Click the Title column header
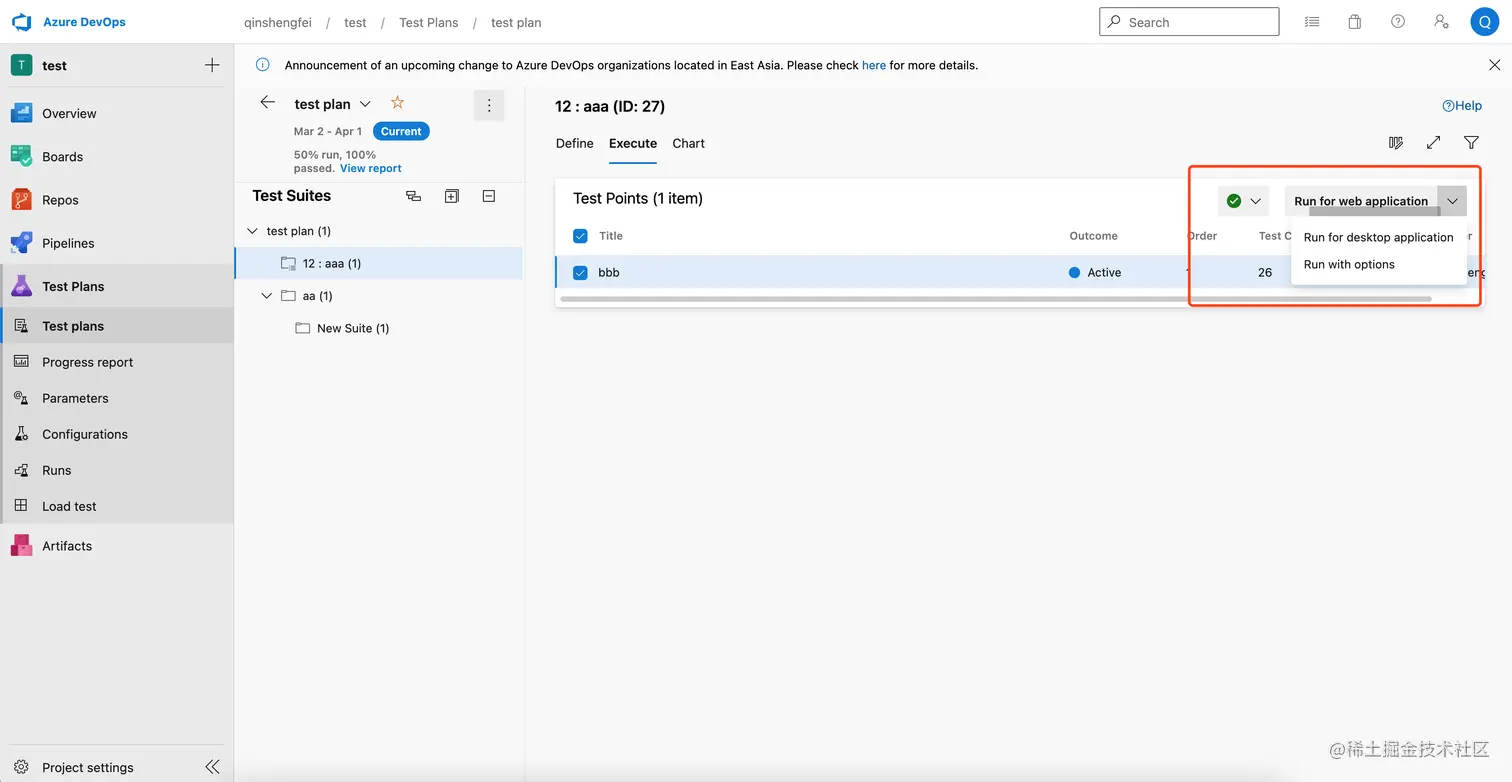This screenshot has height=782, width=1512. [611, 236]
